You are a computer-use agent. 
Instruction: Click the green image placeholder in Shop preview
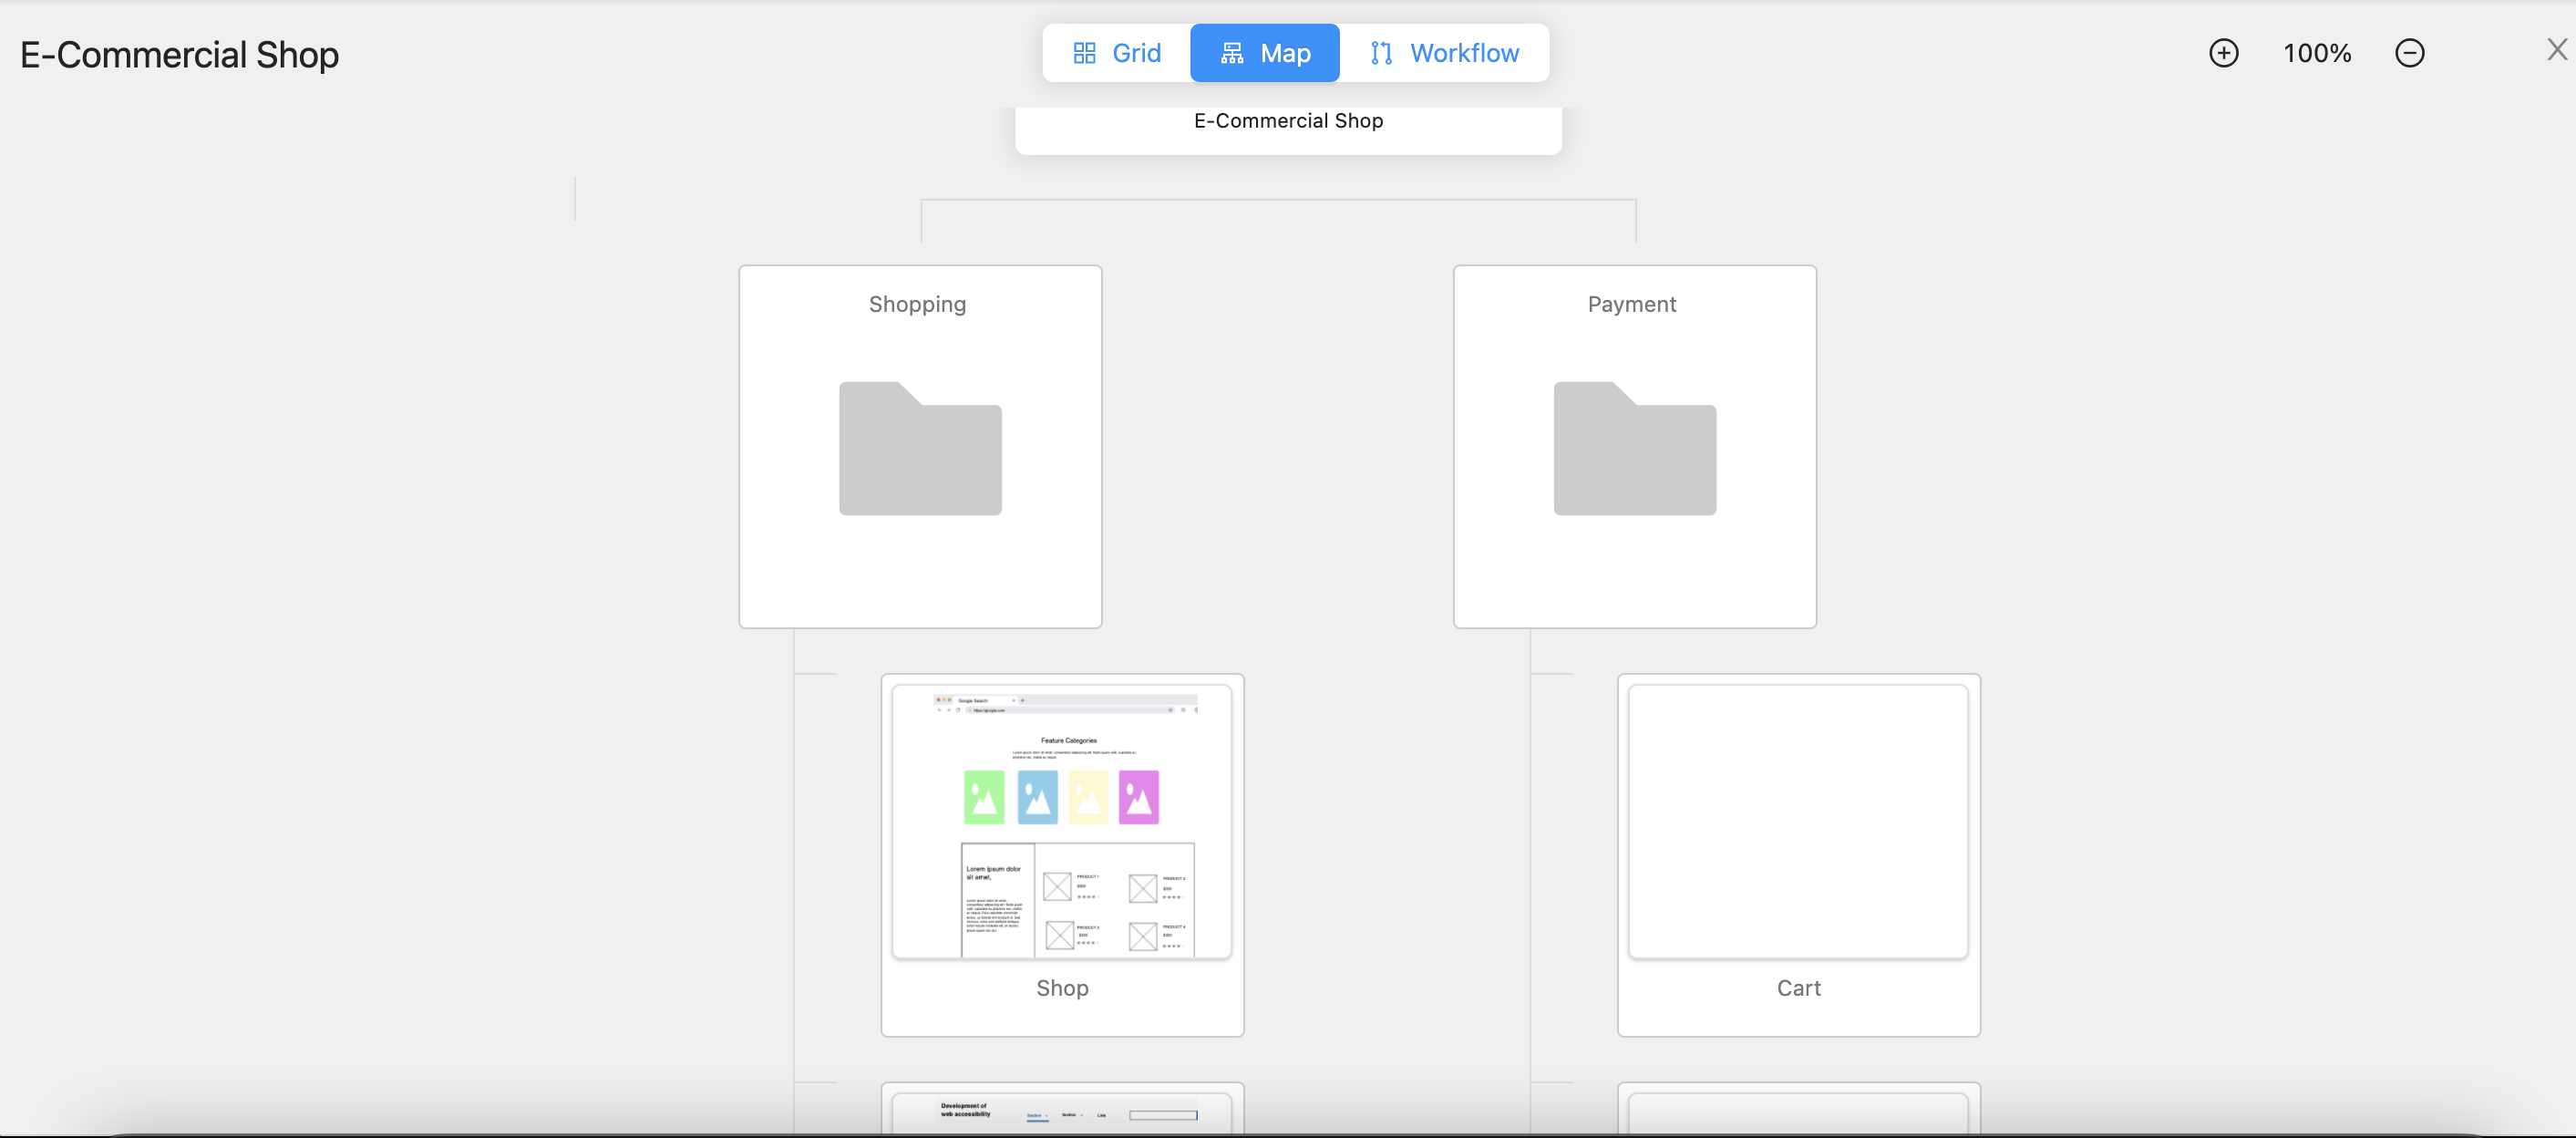[984, 797]
